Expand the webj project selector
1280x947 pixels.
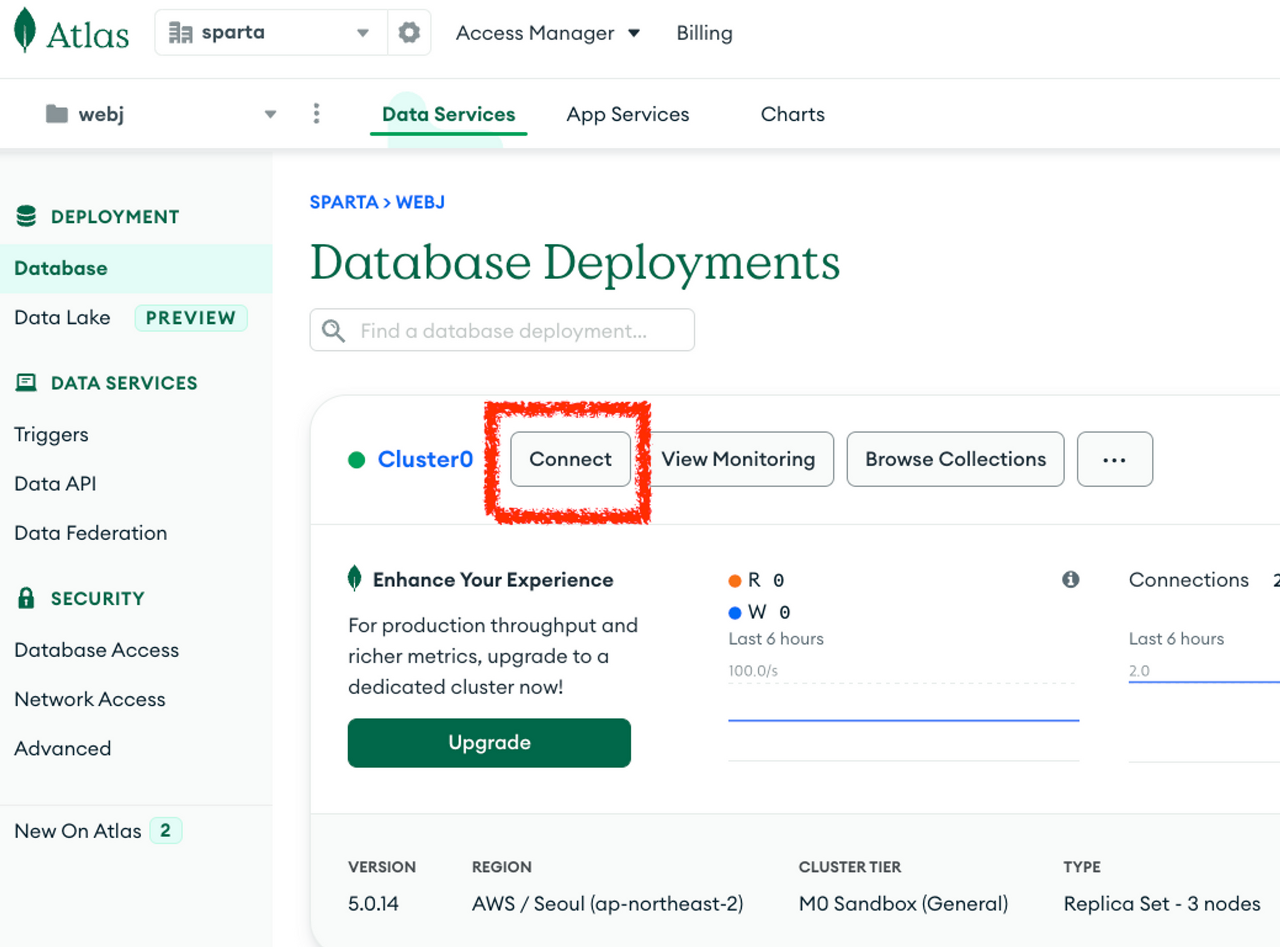(270, 114)
